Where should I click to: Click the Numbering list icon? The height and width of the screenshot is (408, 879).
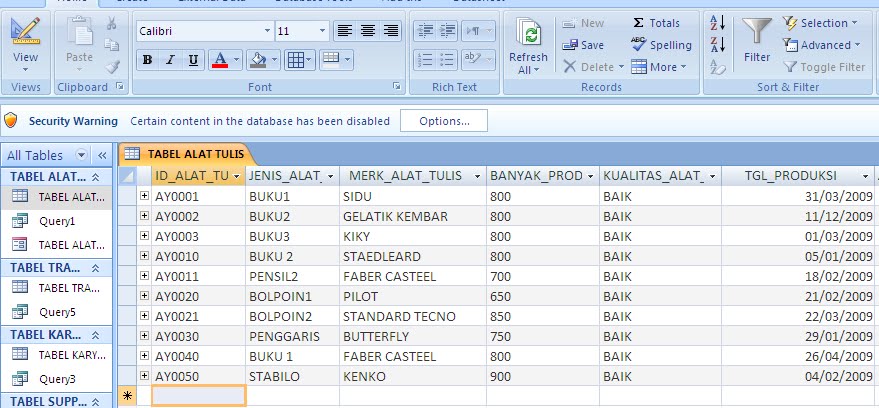pos(425,60)
